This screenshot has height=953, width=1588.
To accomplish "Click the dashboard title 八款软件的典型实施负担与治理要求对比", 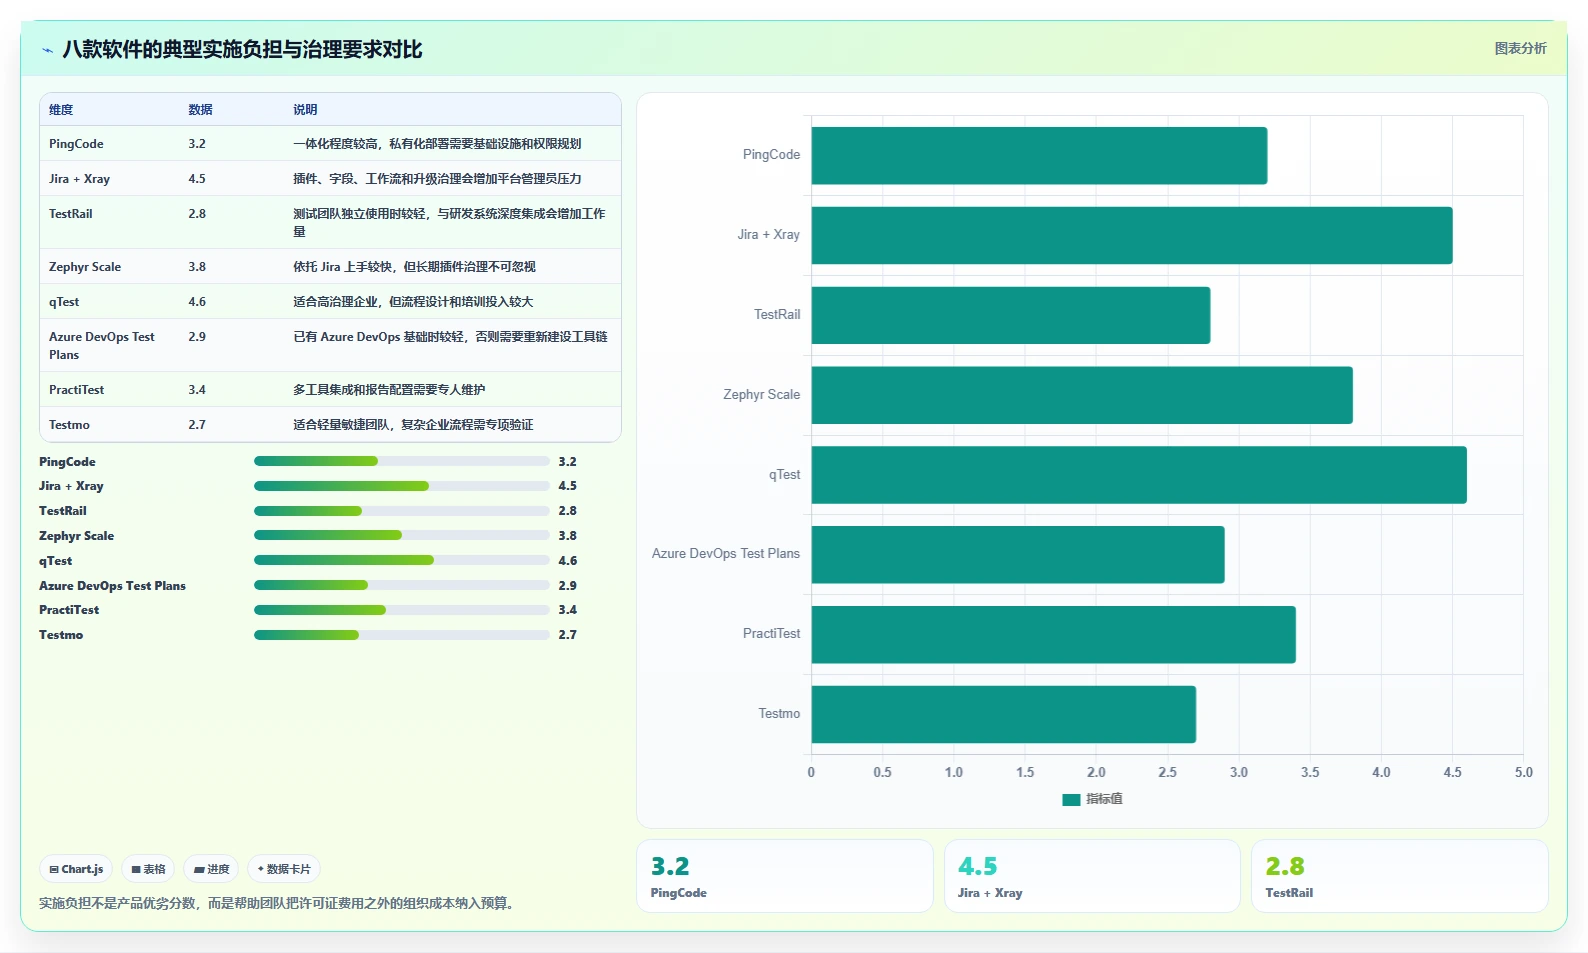I will 242,50.
